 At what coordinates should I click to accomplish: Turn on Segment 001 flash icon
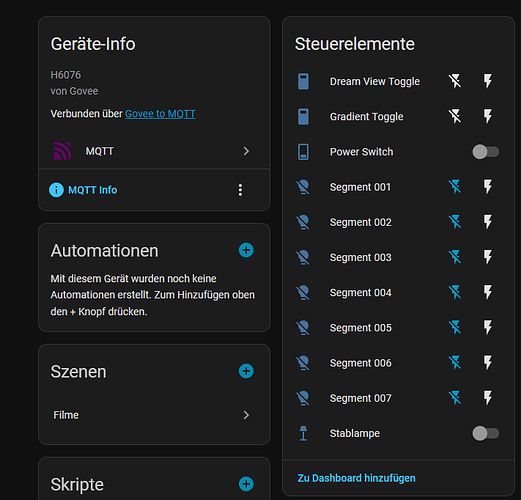(488, 187)
